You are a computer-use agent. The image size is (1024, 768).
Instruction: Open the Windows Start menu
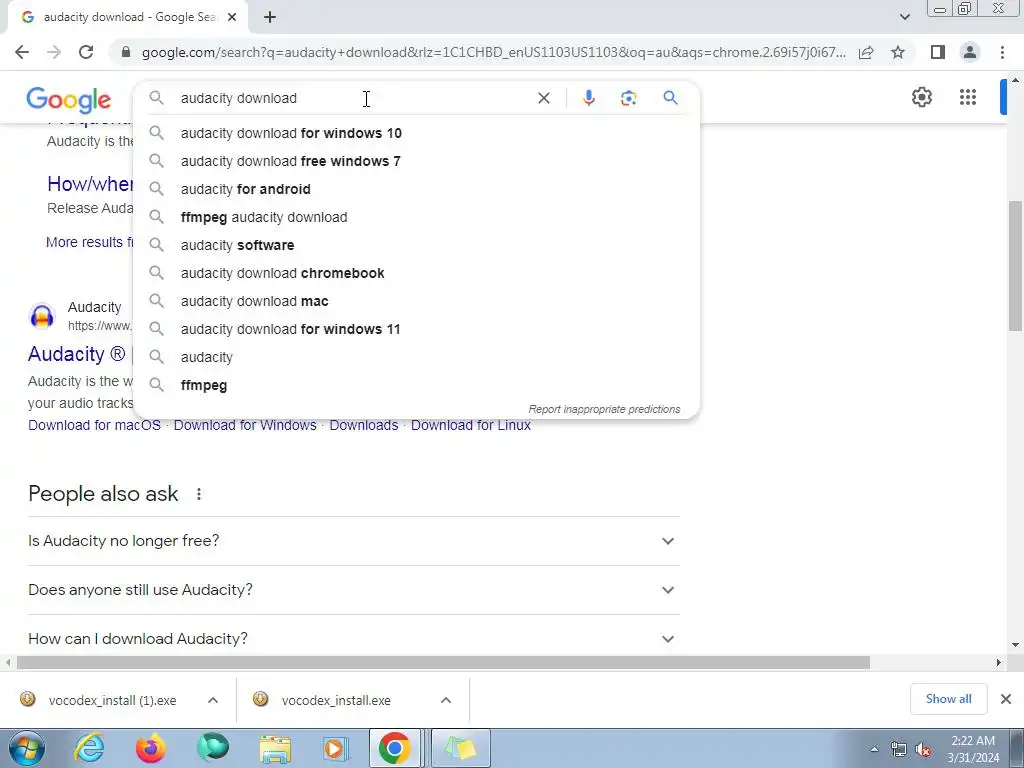point(26,748)
